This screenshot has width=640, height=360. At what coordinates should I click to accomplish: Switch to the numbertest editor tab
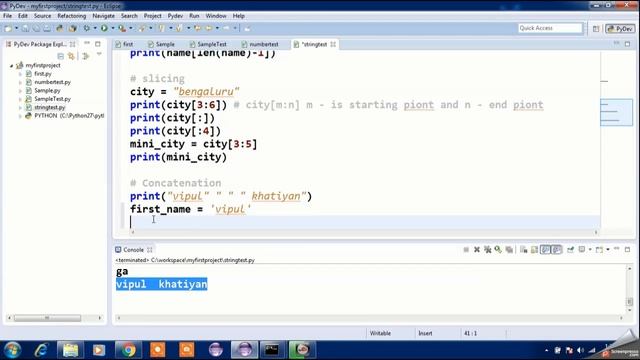pos(260,44)
